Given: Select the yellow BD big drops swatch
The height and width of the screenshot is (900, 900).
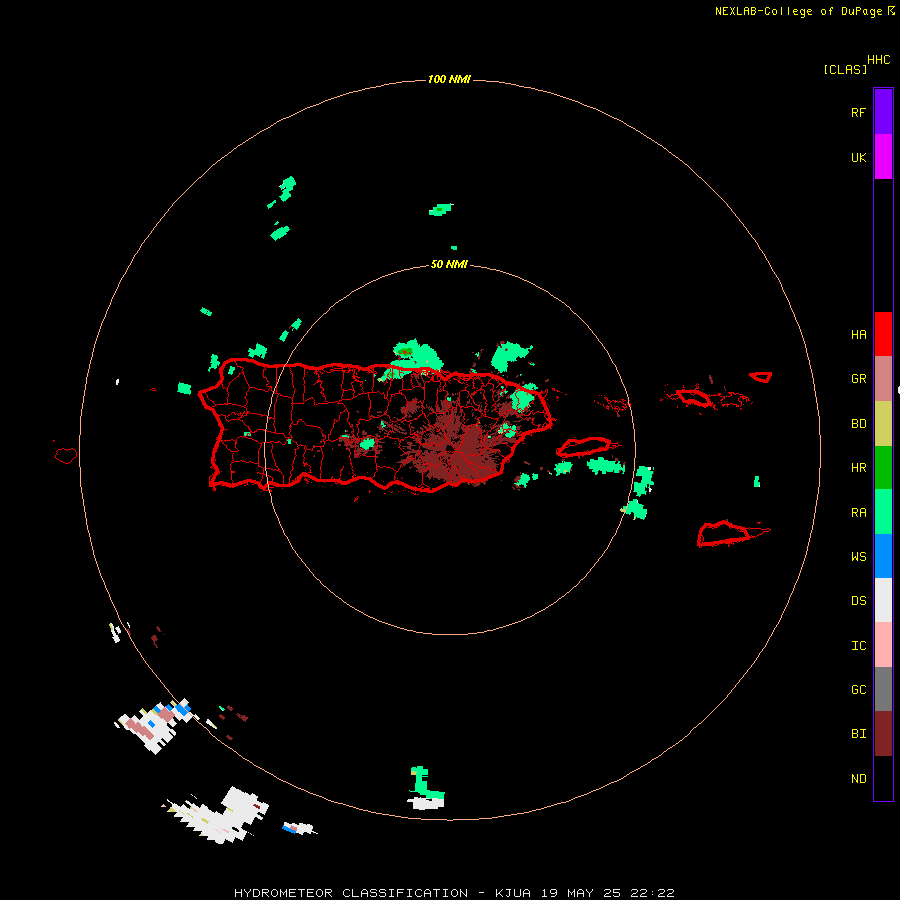Looking at the screenshot, I should pyautogui.click(x=883, y=423).
